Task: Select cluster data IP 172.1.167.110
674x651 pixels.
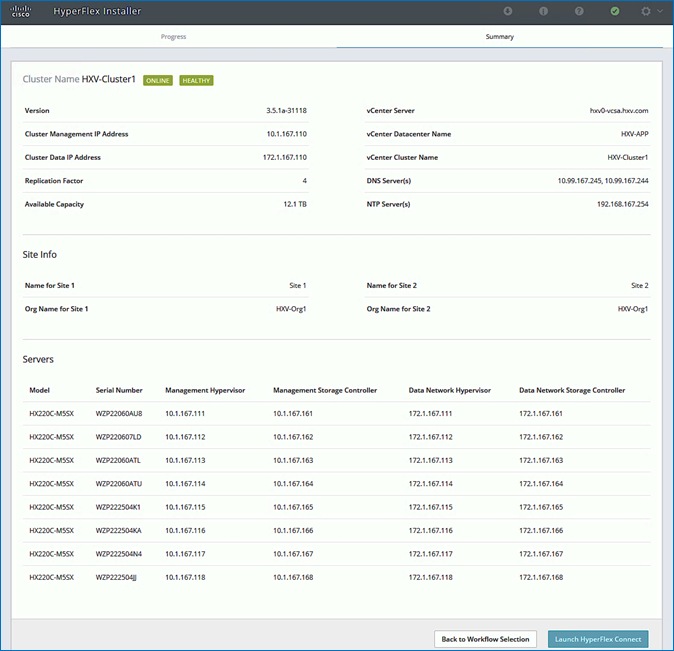Action: coord(285,157)
